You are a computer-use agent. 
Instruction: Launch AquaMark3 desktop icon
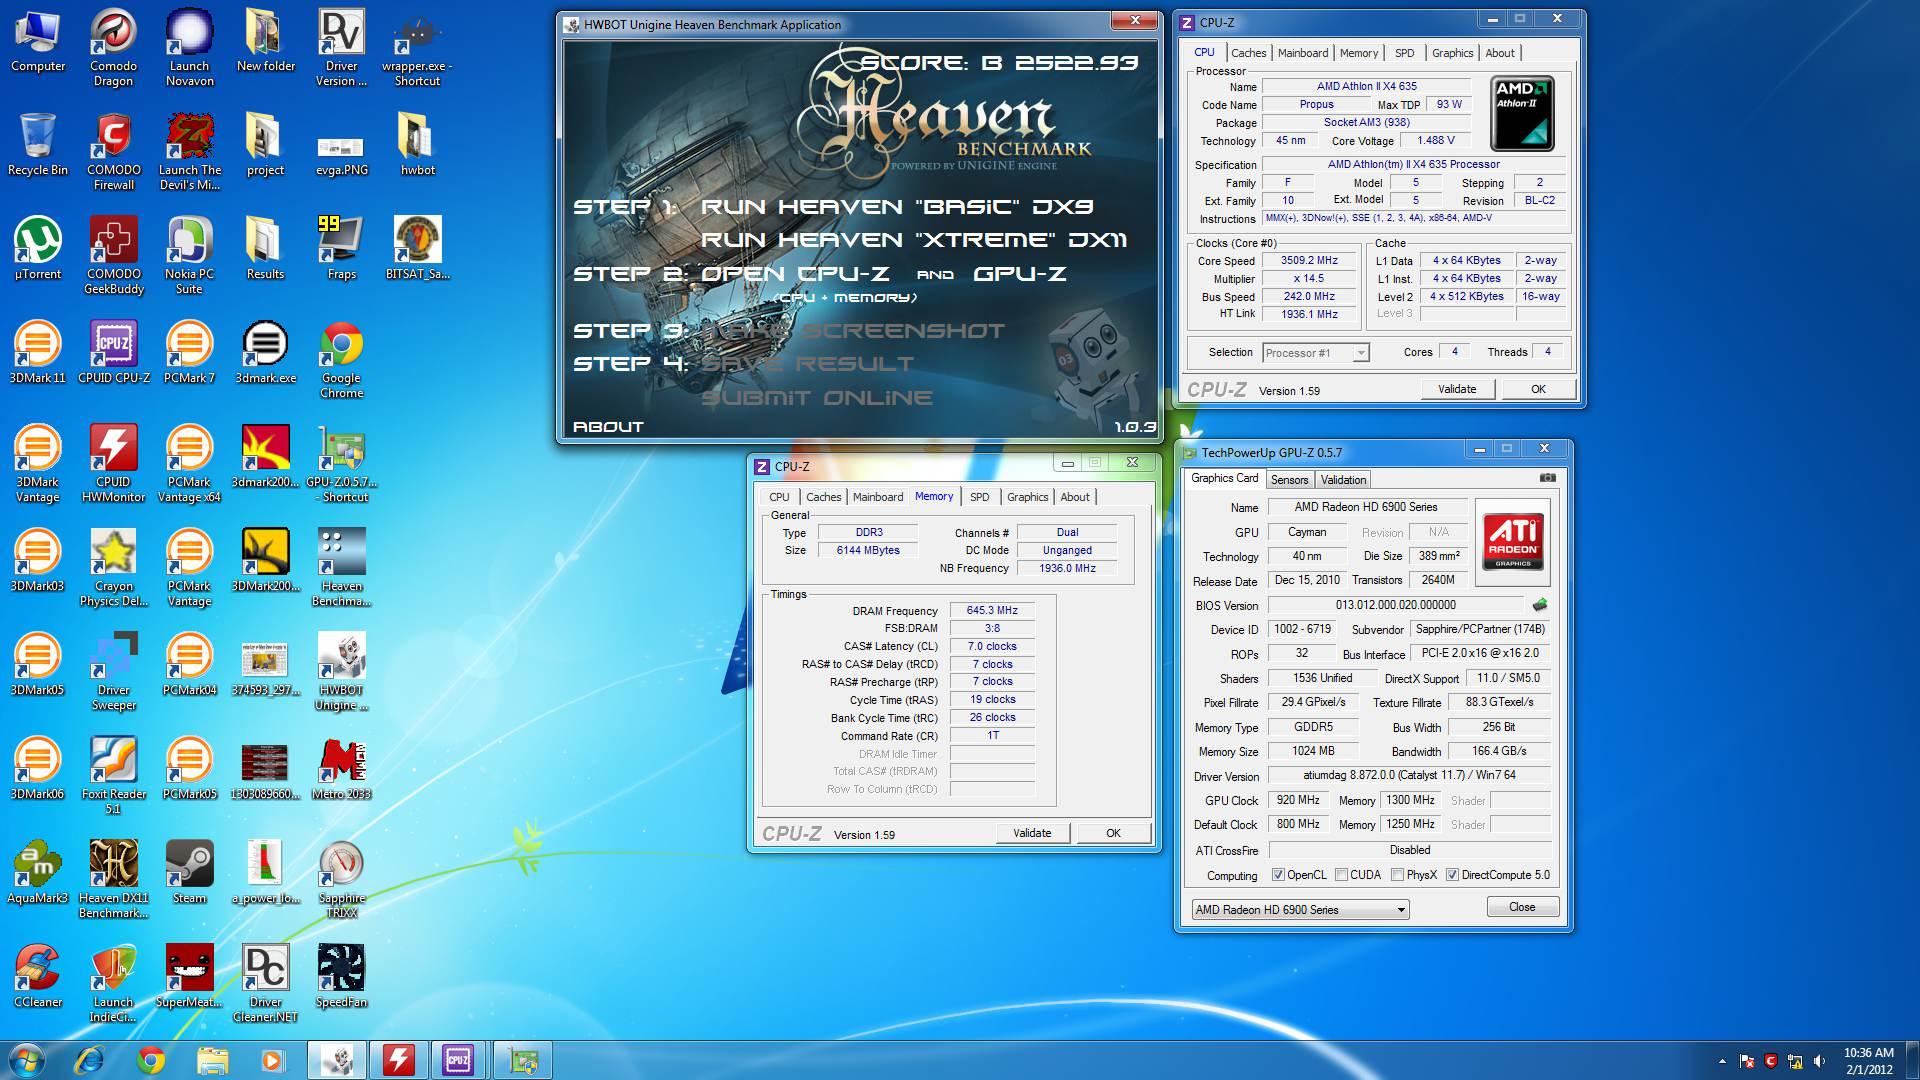38,873
